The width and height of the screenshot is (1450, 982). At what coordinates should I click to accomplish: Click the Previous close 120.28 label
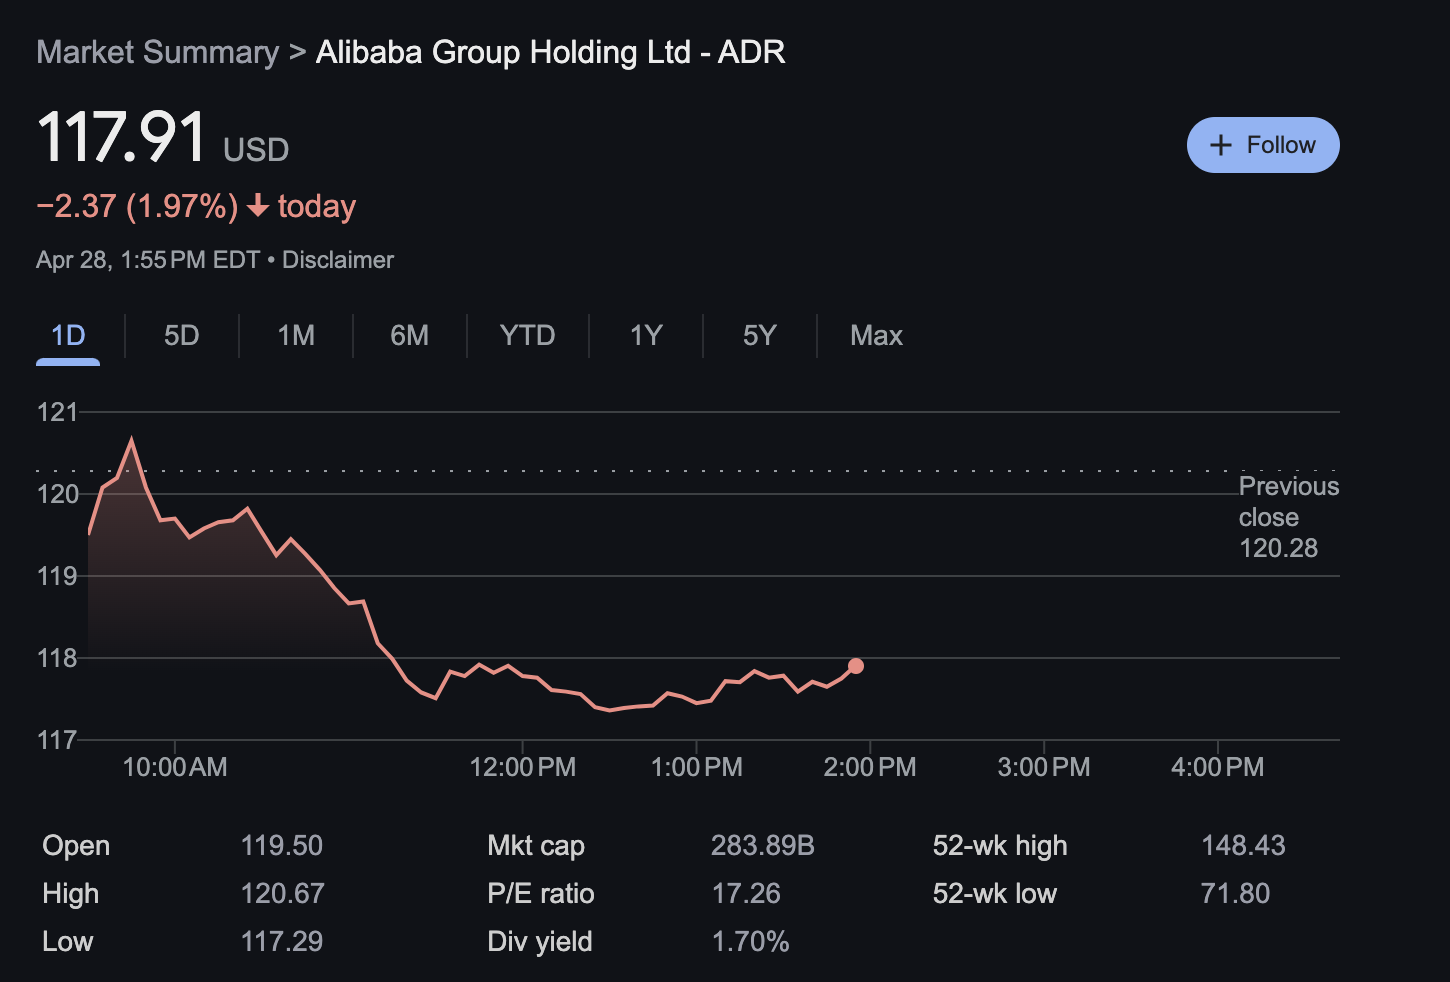pyautogui.click(x=1289, y=517)
